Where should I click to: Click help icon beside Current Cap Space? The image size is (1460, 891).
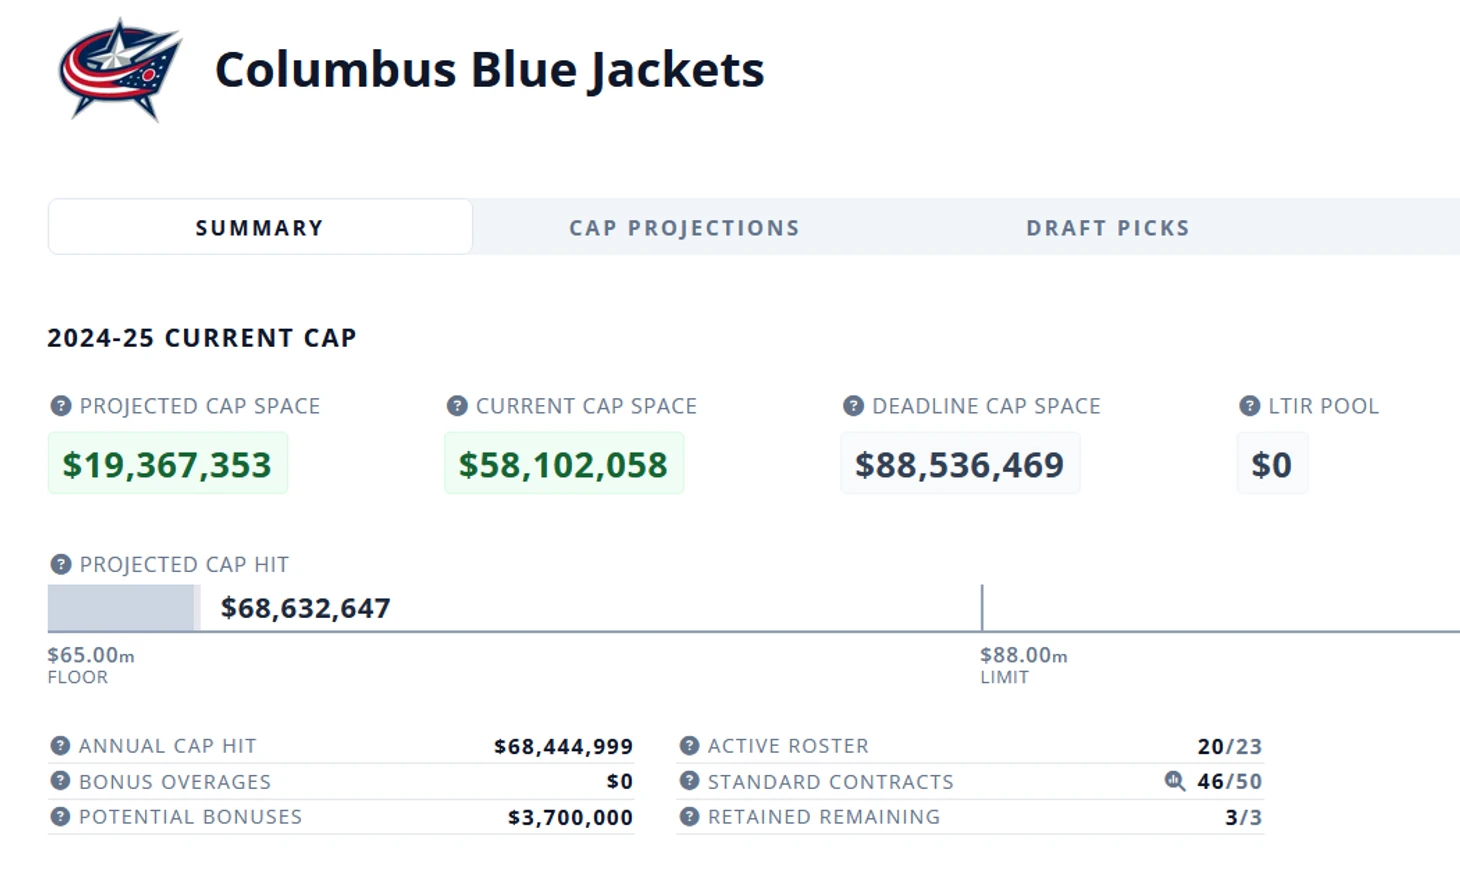pos(457,406)
